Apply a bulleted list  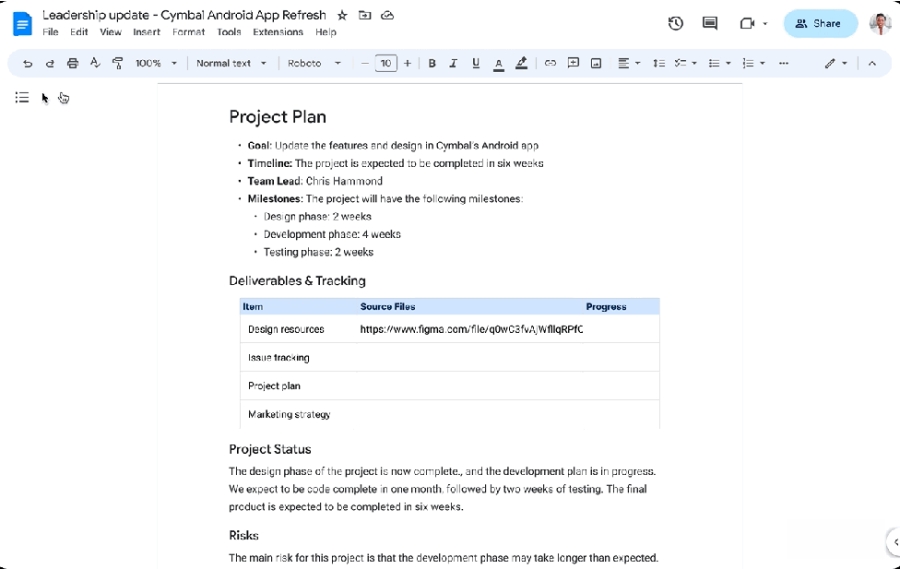pos(714,63)
